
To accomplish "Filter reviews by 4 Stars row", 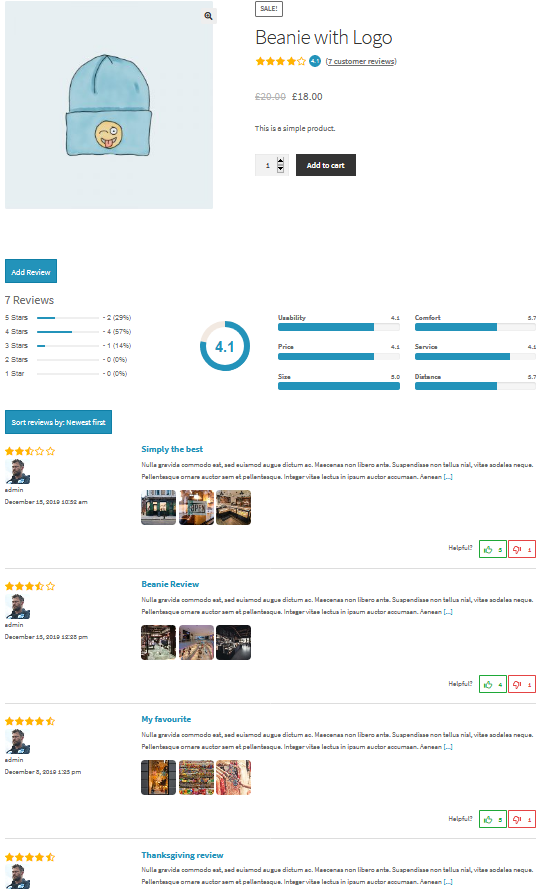I will (x=68, y=332).
